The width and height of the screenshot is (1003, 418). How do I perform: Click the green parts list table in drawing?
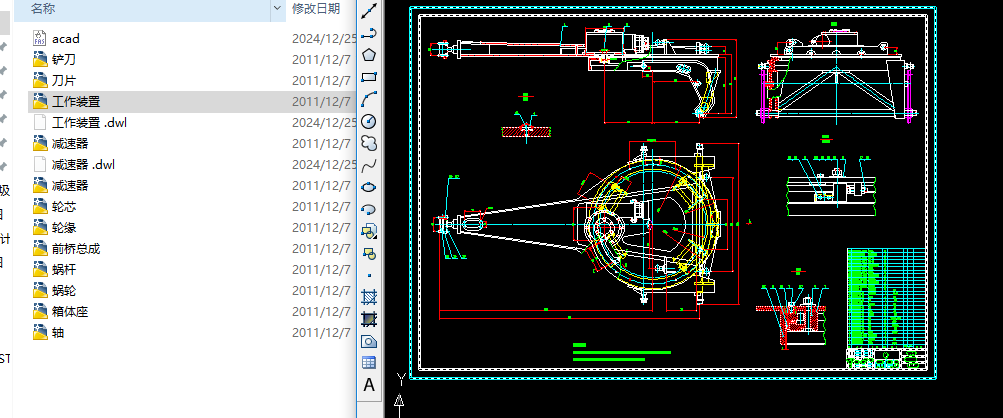pyautogui.click(x=887, y=298)
